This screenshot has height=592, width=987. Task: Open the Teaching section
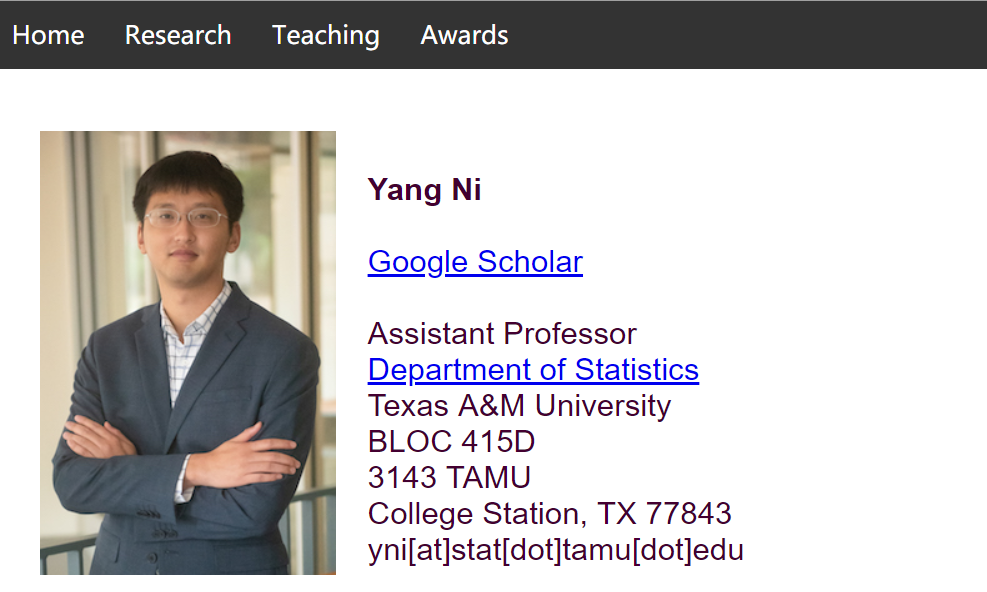326,35
